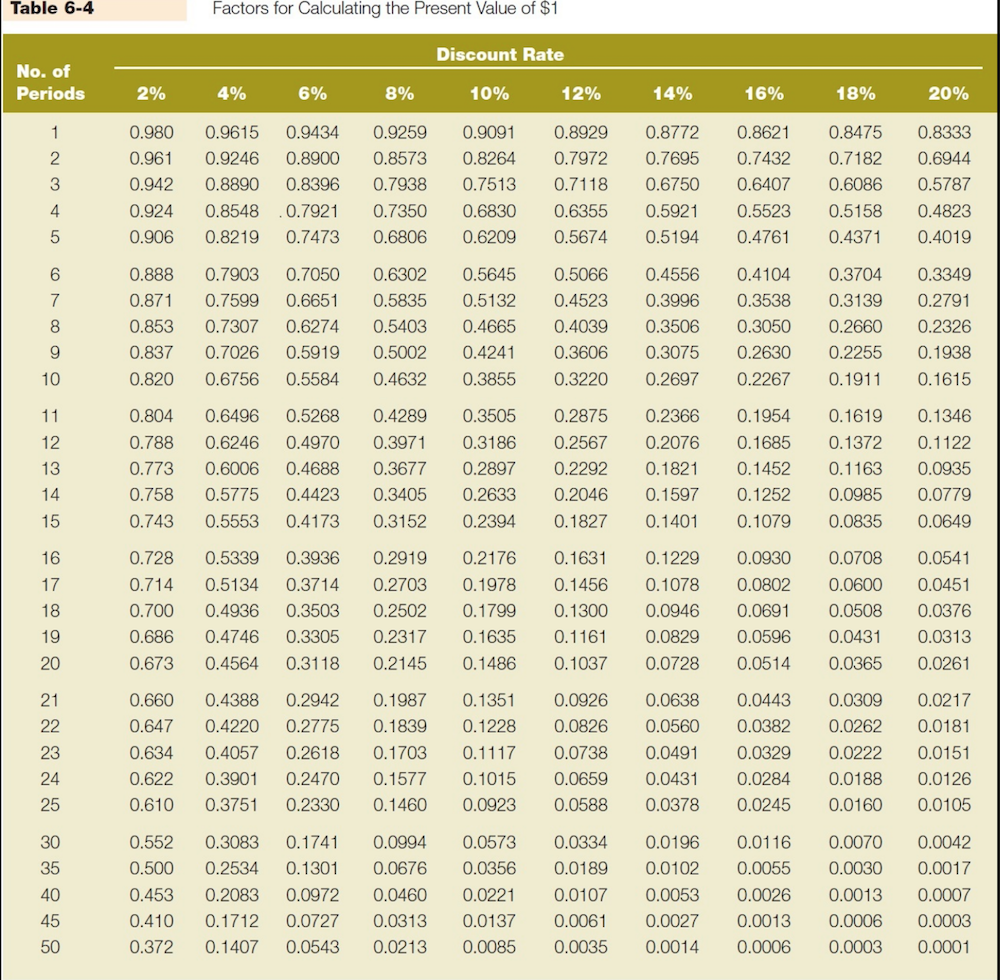Click 0.1597 under 14% at period 14
This screenshot has height=980, width=1000.
click(x=672, y=495)
